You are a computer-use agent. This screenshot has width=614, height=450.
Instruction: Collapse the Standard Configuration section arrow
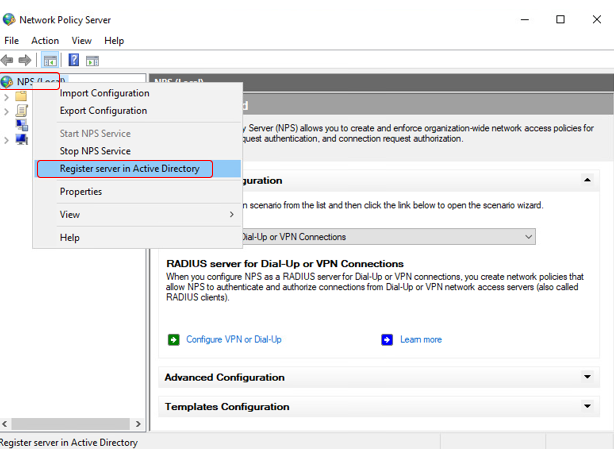[587, 180]
